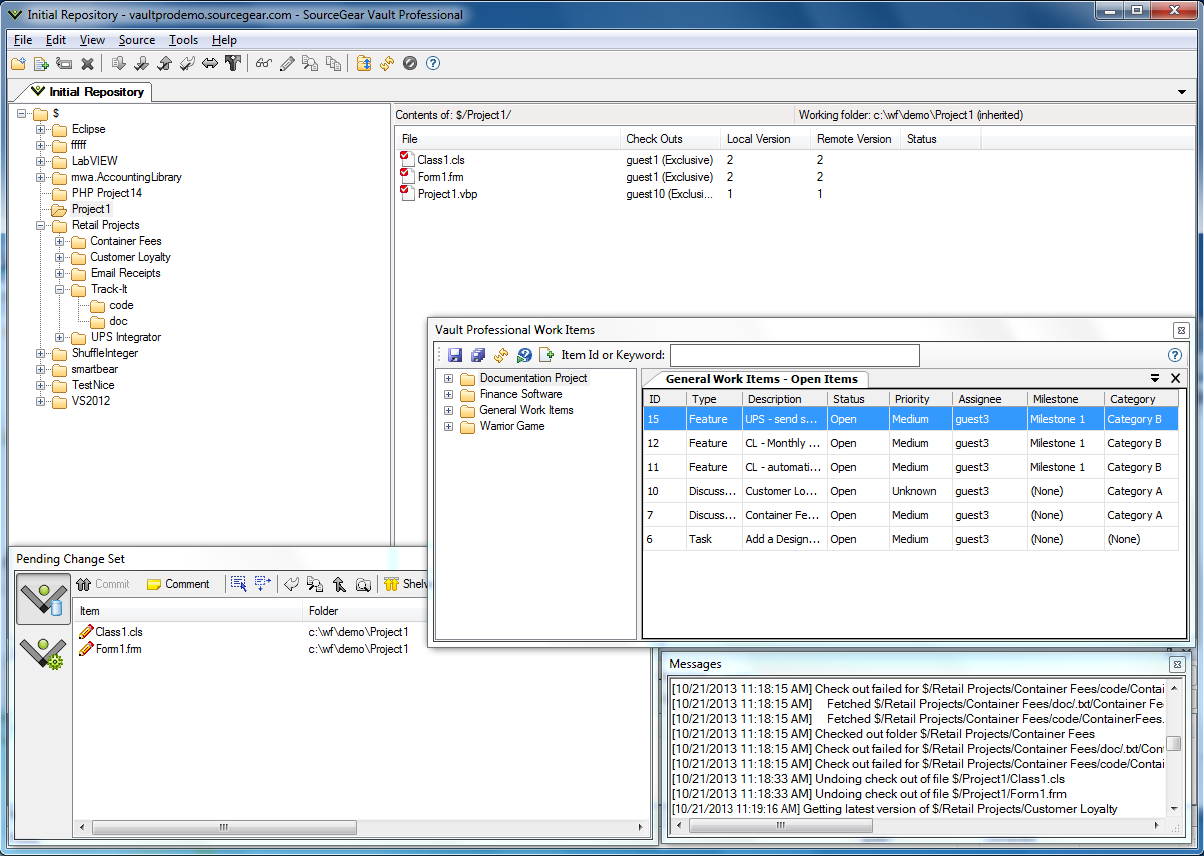Click the Save All icon in Work Items toolbar
This screenshot has width=1204, height=857.
coord(478,355)
